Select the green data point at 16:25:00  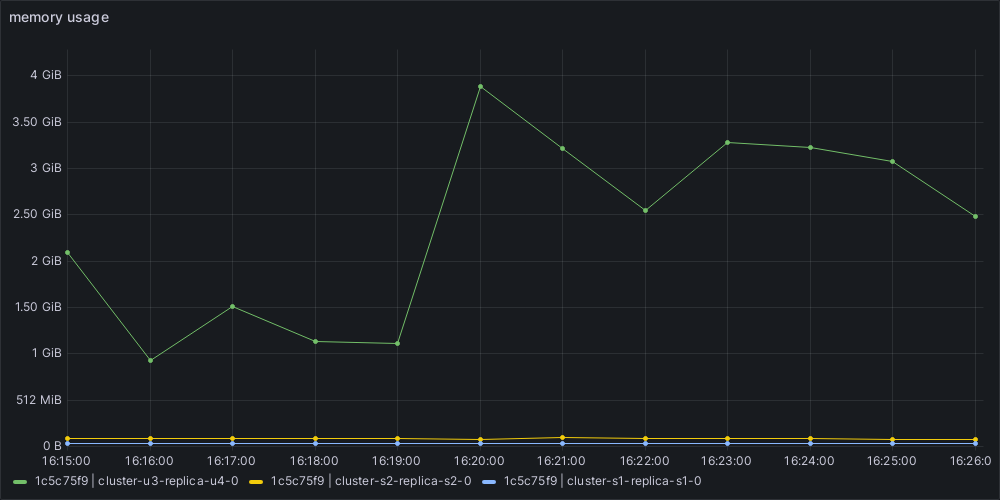point(892,161)
